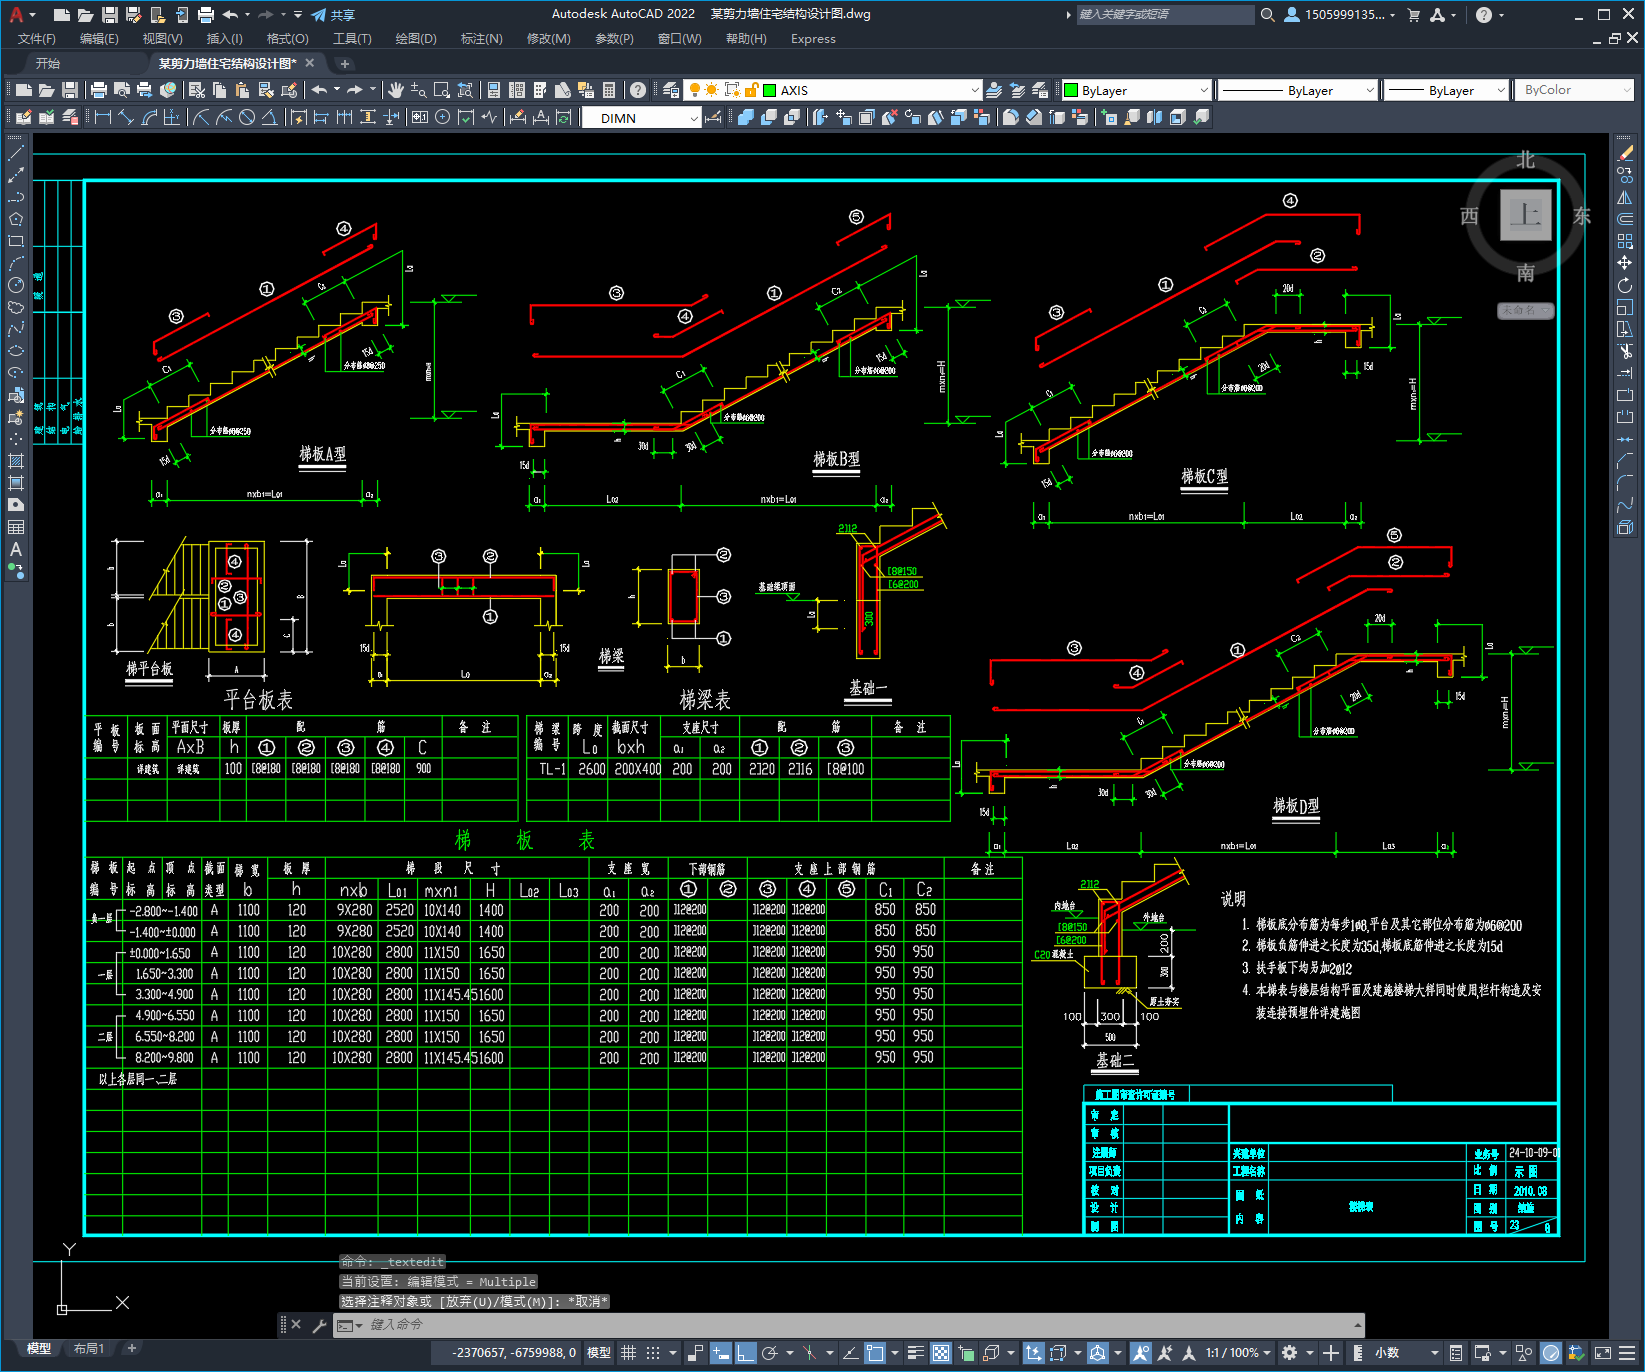This screenshot has height=1372, width=1645.
Task: Click the Center Mark tool
Action: (443, 118)
